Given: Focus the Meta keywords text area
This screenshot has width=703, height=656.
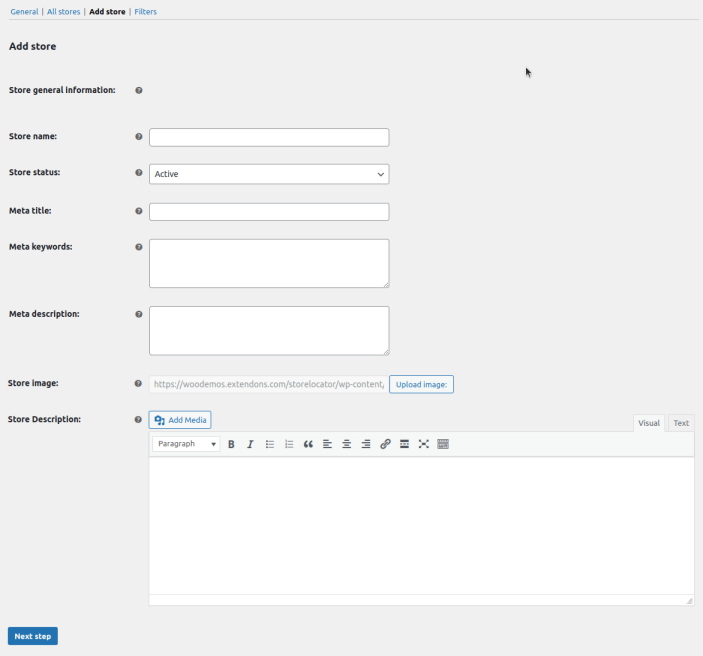Looking at the screenshot, I should [269, 263].
